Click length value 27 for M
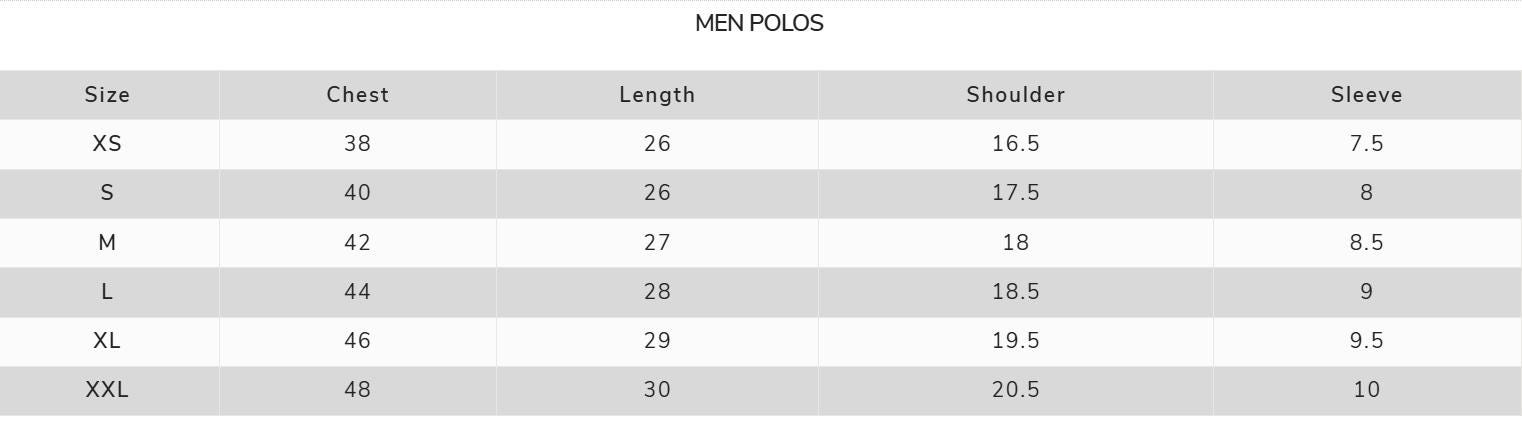This screenshot has width=1522, height=437. (657, 243)
